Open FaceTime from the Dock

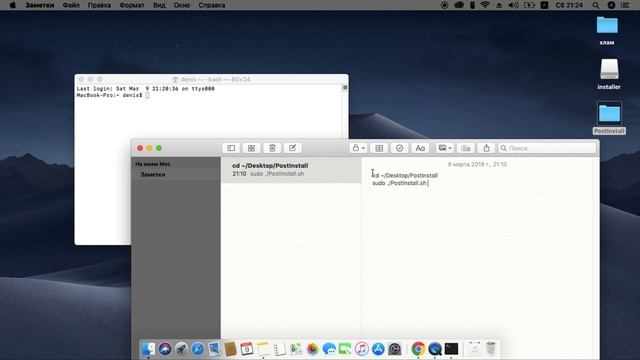[x=345, y=349]
